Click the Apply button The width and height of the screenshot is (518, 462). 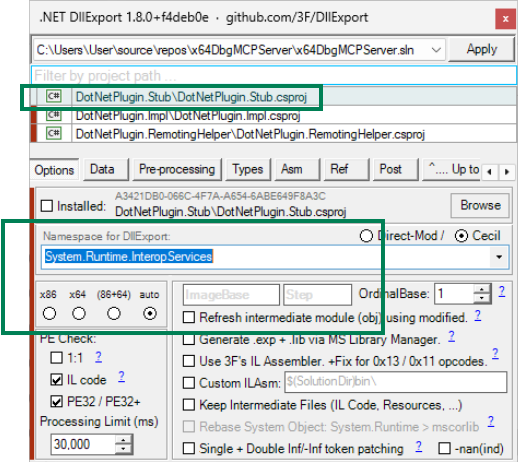pyautogui.click(x=481, y=49)
